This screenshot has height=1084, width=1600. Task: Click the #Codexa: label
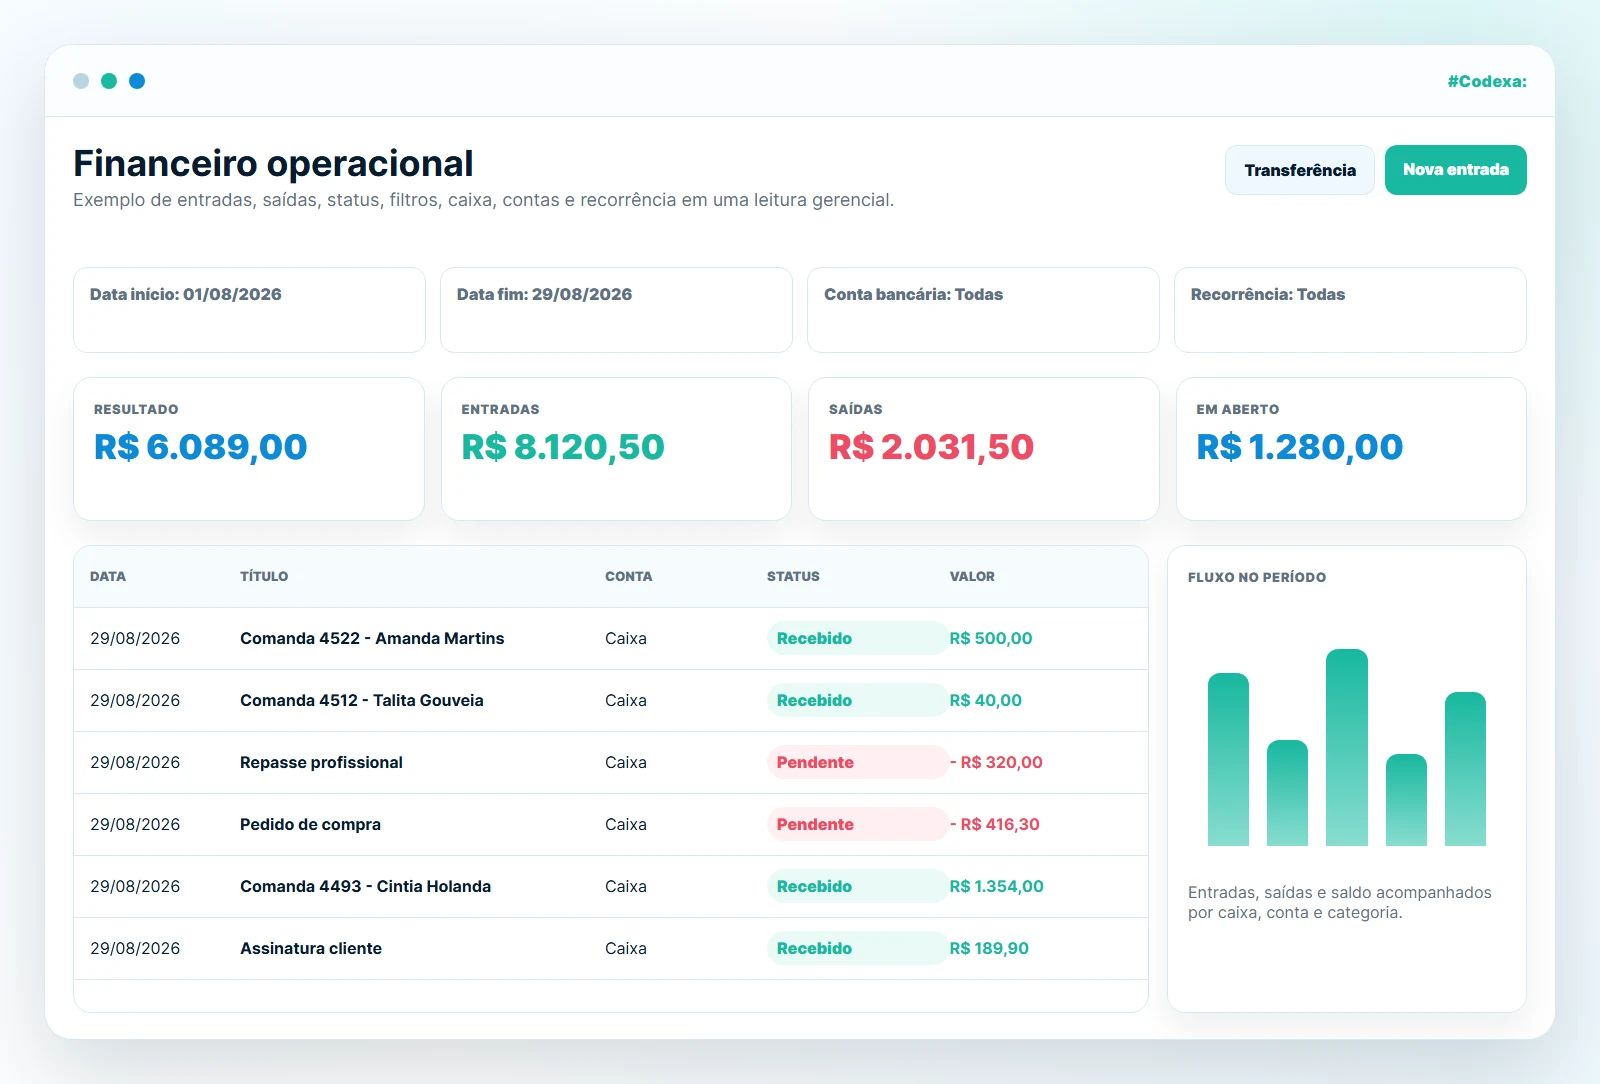pyautogui.click(x=1487, y=82)
